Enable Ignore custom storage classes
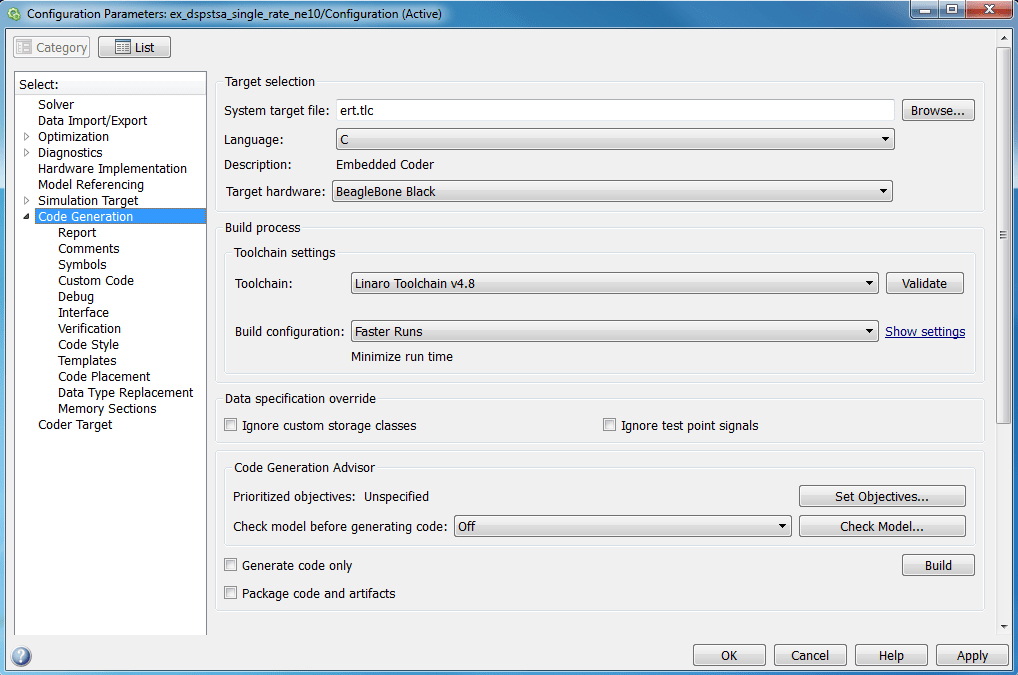Viewport: 1018px width, 675px height. coord(230,425)
